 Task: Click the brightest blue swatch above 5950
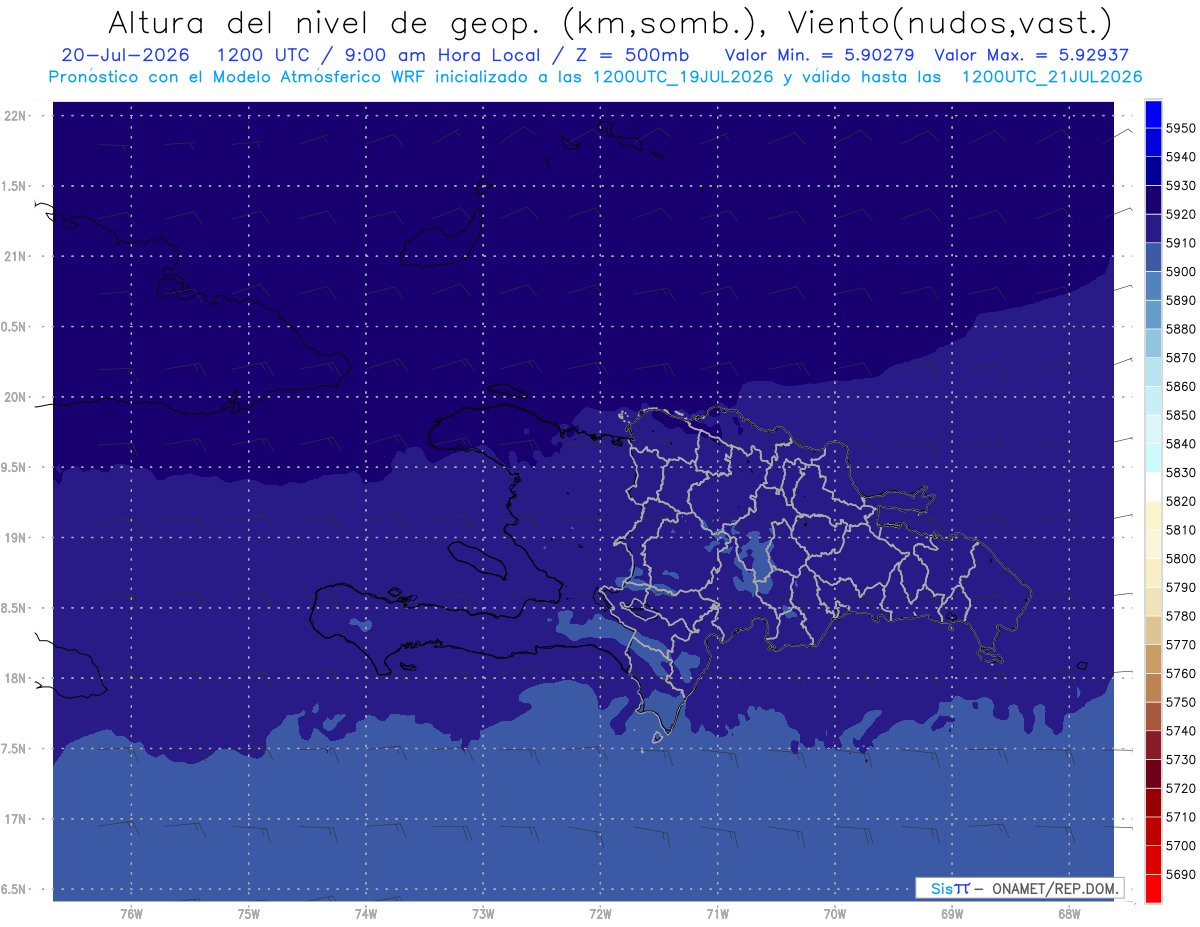[1152, 114]
